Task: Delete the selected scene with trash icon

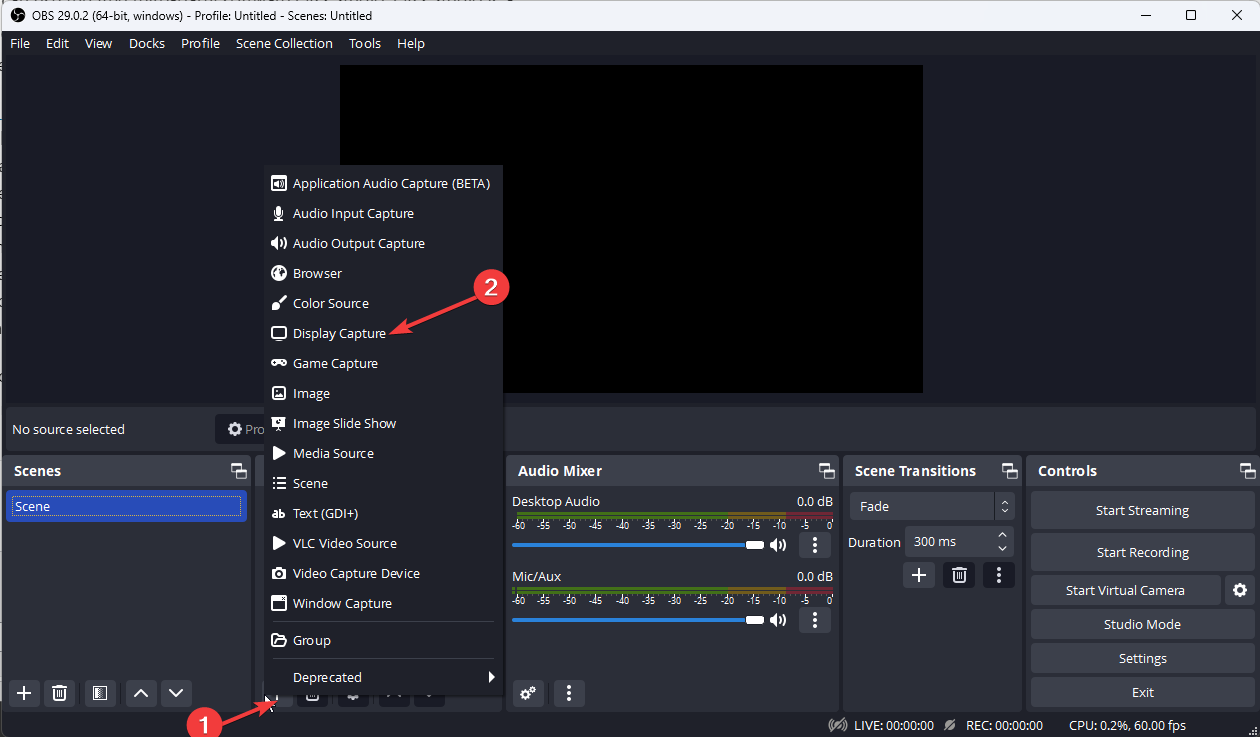Action: (60, 692)
